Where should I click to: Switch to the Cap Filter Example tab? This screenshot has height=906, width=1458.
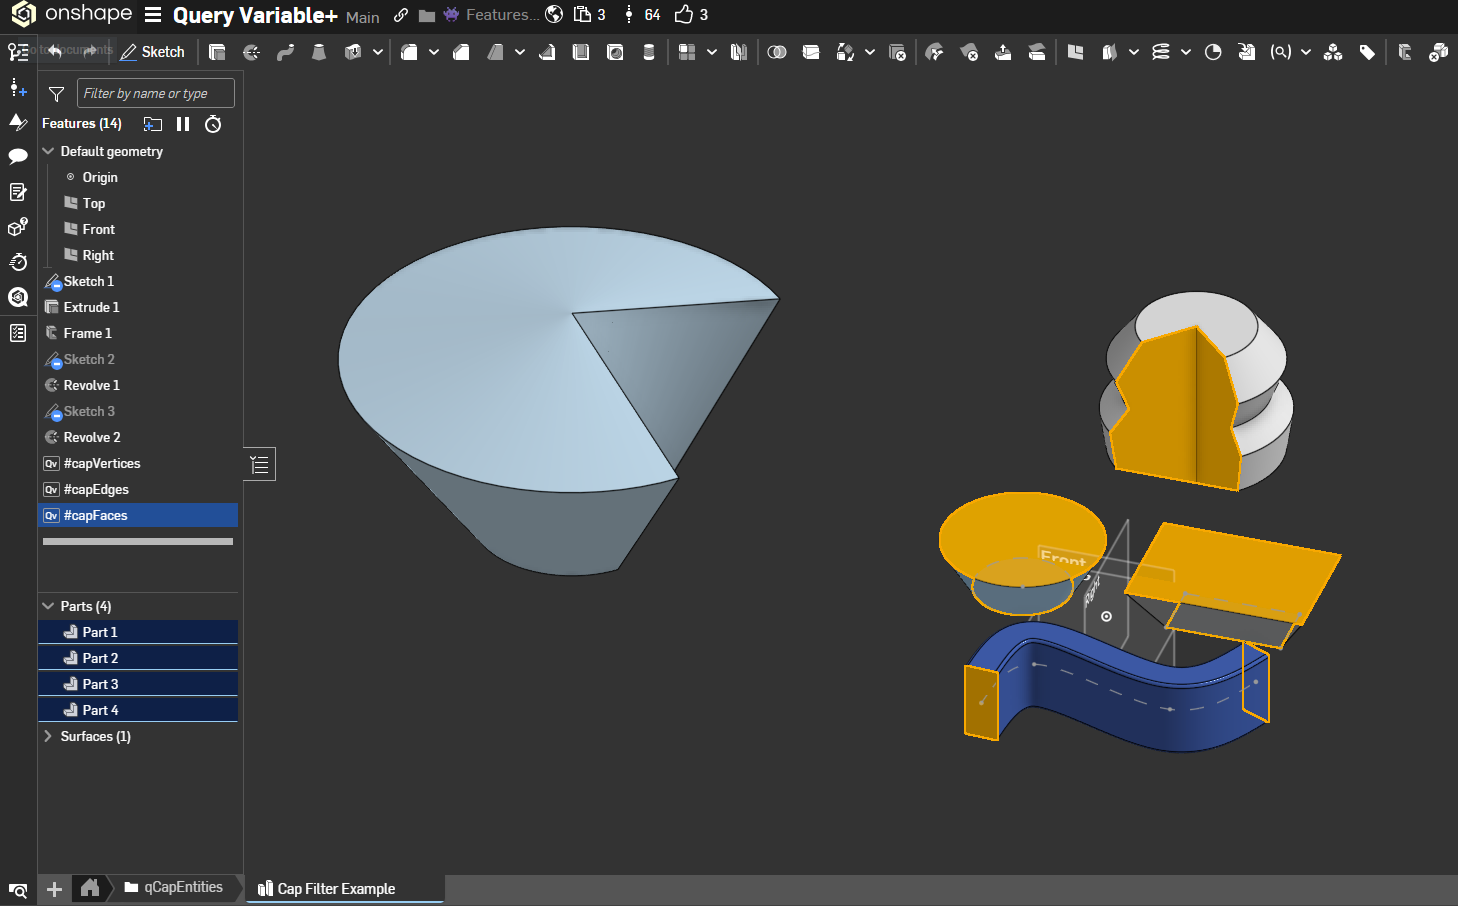[336, 889]
